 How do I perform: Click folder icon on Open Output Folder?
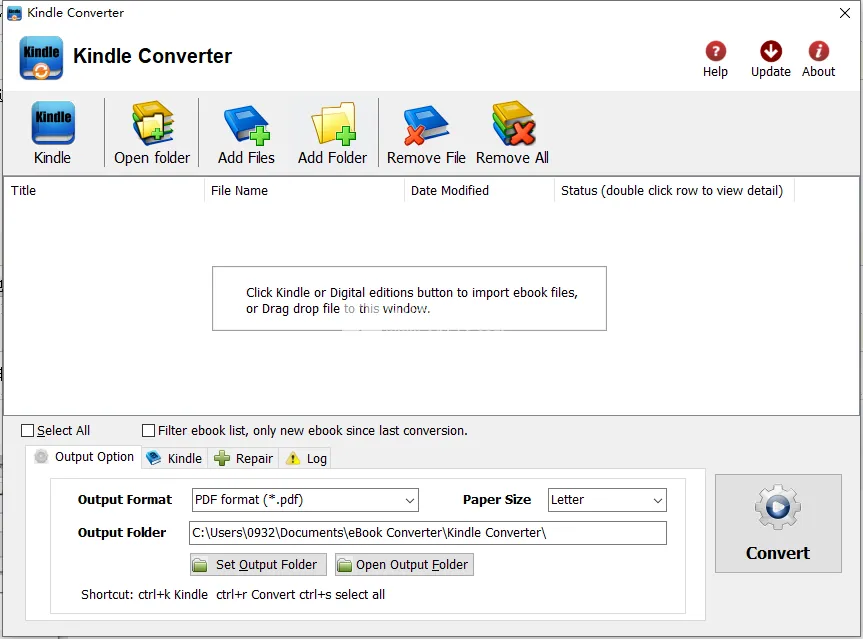[x=345, y=565]
